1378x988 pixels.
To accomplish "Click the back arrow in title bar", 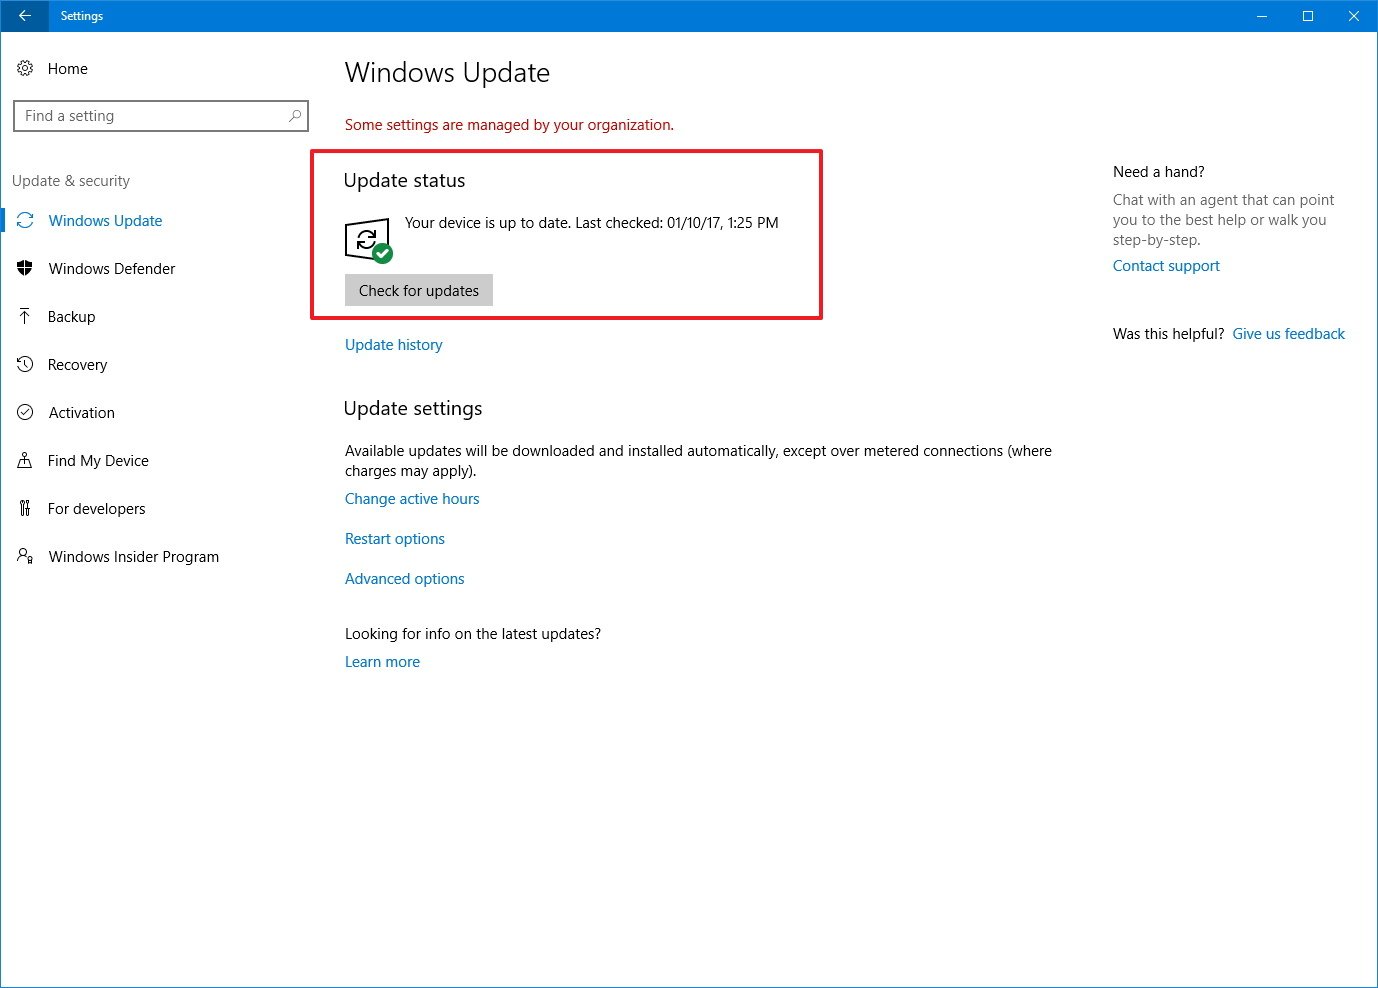I will pos(24,16).
